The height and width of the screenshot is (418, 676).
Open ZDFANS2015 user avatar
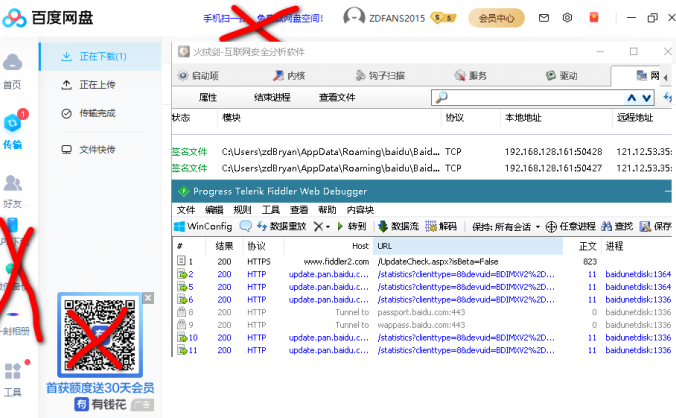coord(354,18)
